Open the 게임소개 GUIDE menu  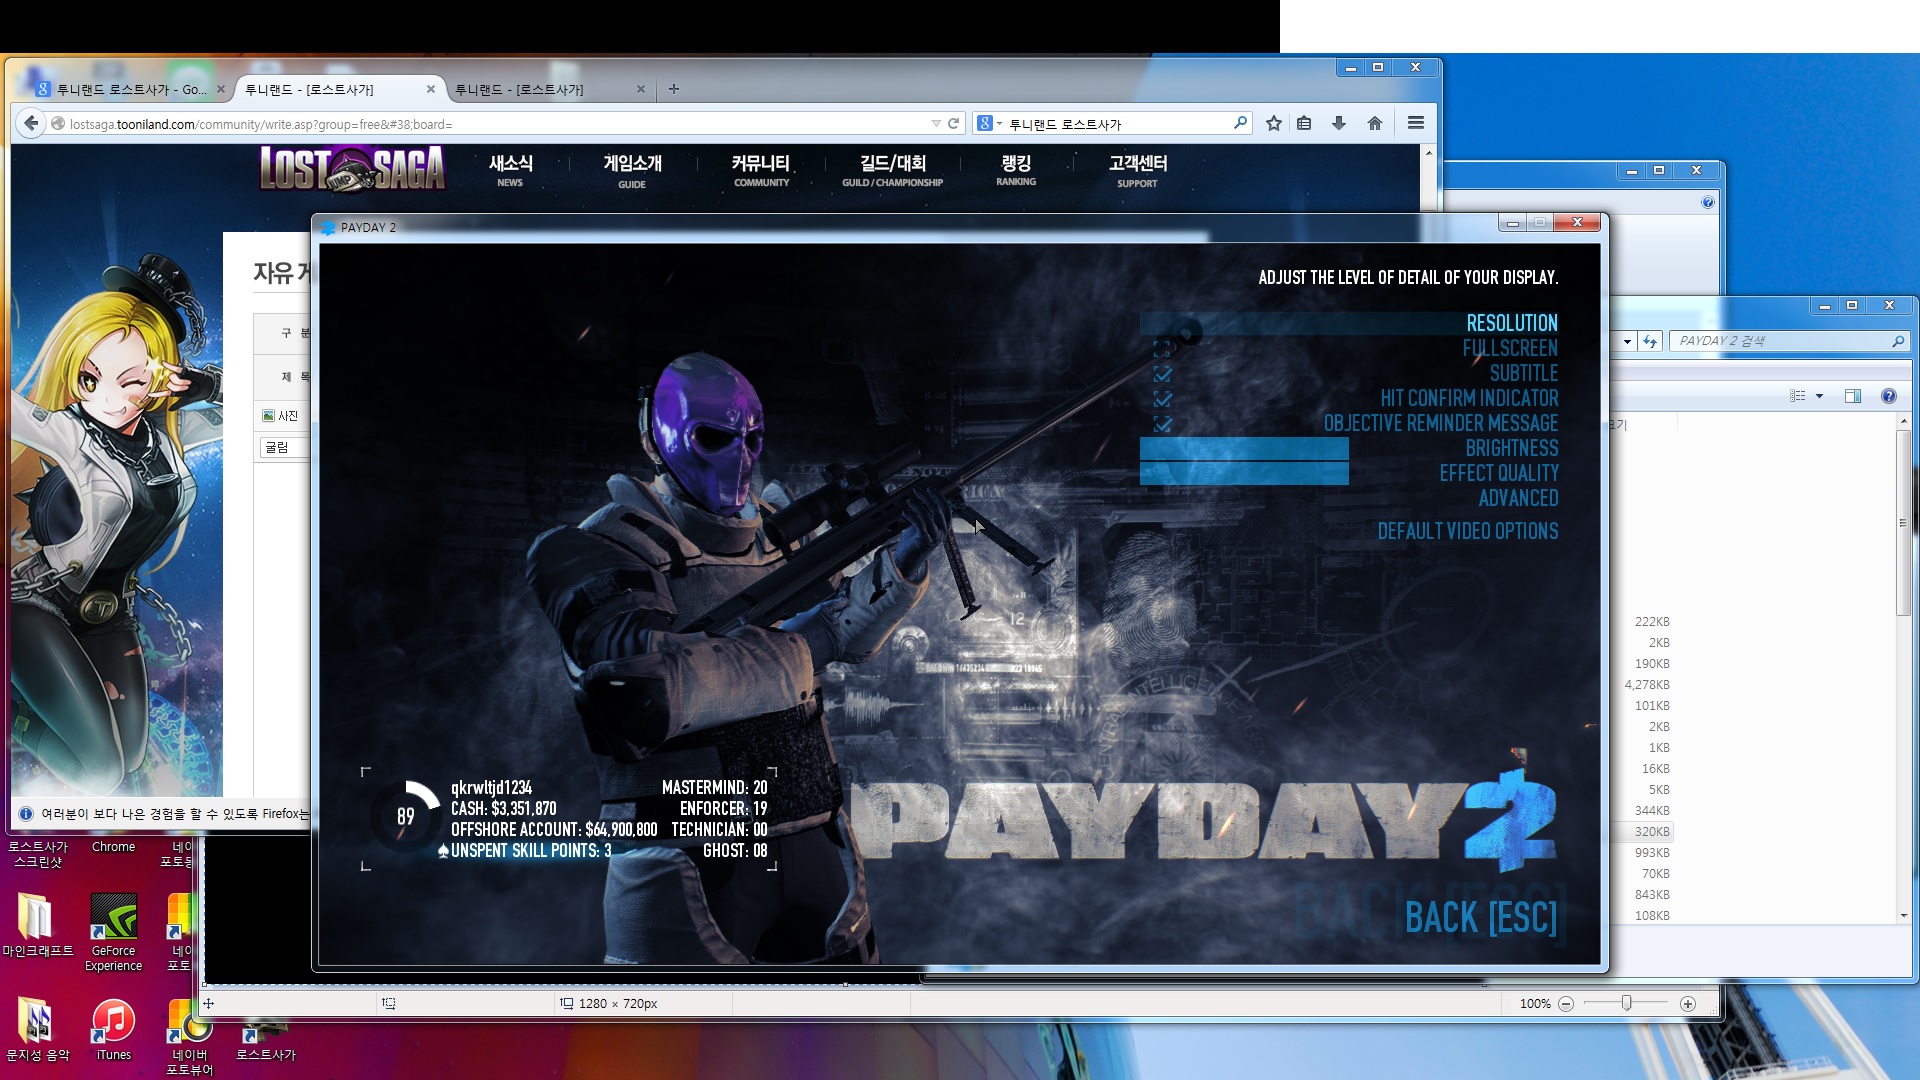pyautogui.click(x=632, y=169)
